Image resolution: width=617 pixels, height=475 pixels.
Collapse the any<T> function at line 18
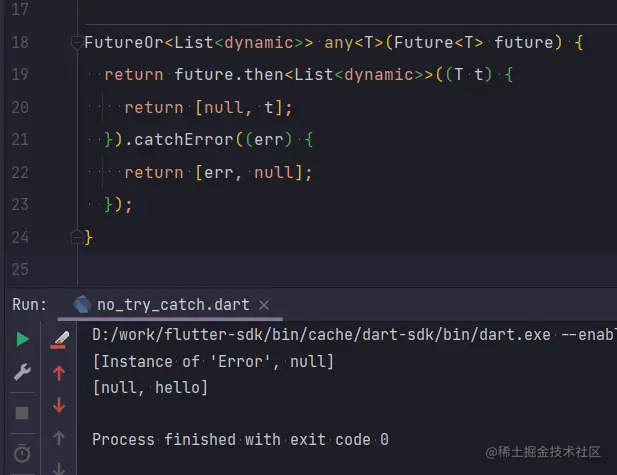click(76, 43)
